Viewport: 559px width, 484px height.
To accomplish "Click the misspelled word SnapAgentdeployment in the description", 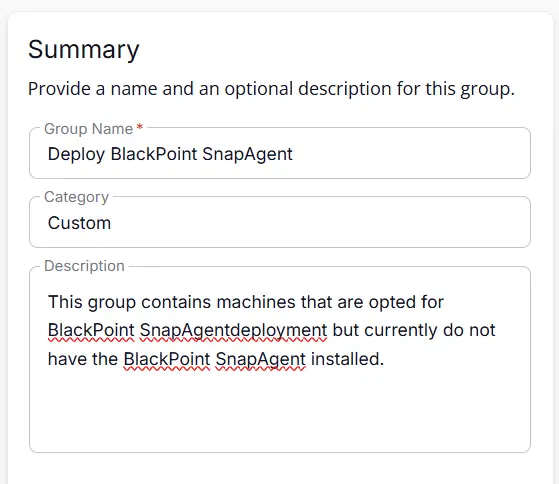I will 233,330.
